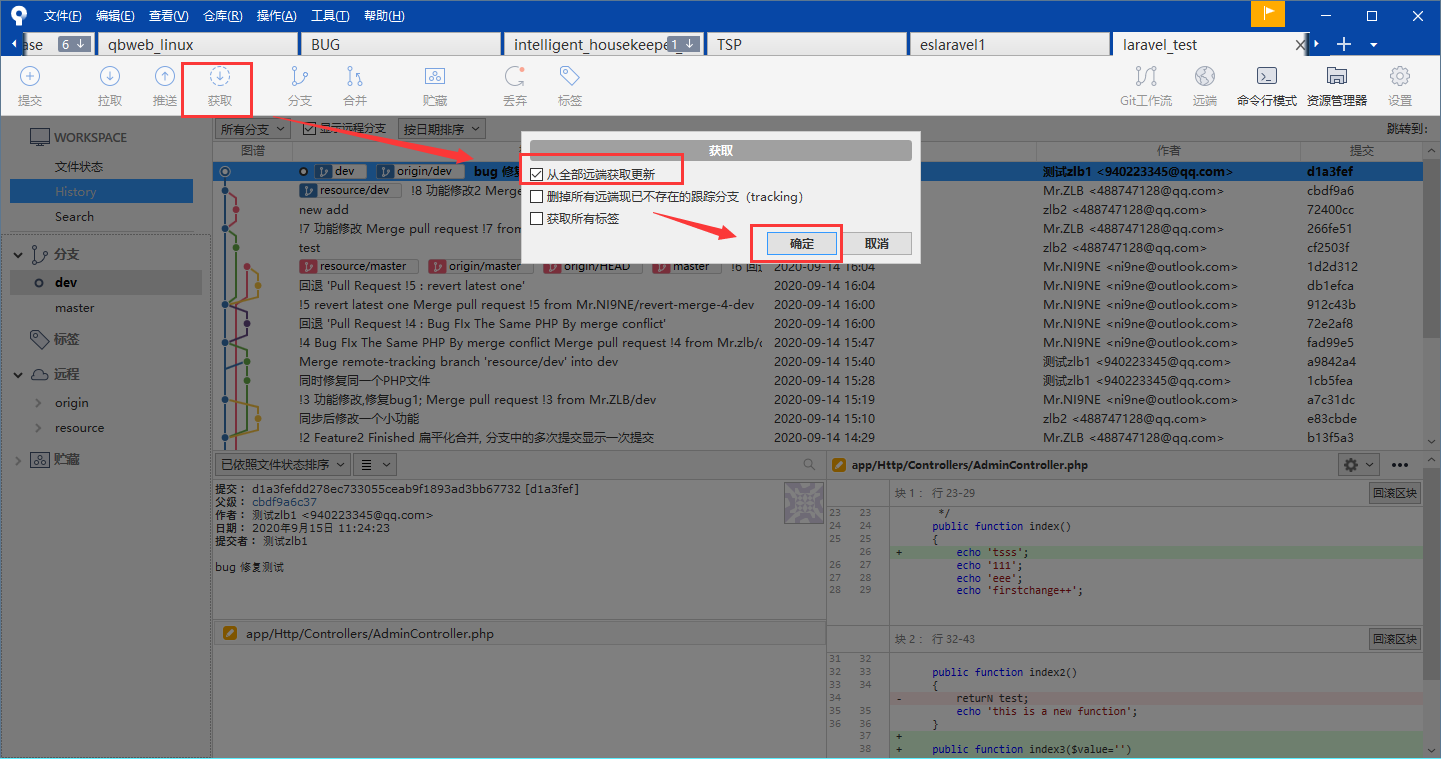Viewport: 1441px width, 759px height.
Task: Switch to the eslaravel1 repository tab
Action: (x=1008, y=44)
